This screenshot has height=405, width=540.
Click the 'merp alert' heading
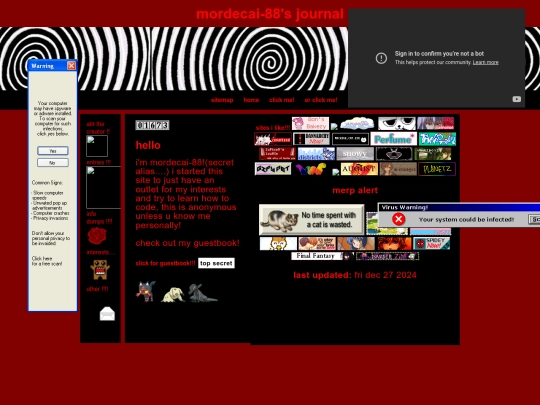(x=355, y=190)
